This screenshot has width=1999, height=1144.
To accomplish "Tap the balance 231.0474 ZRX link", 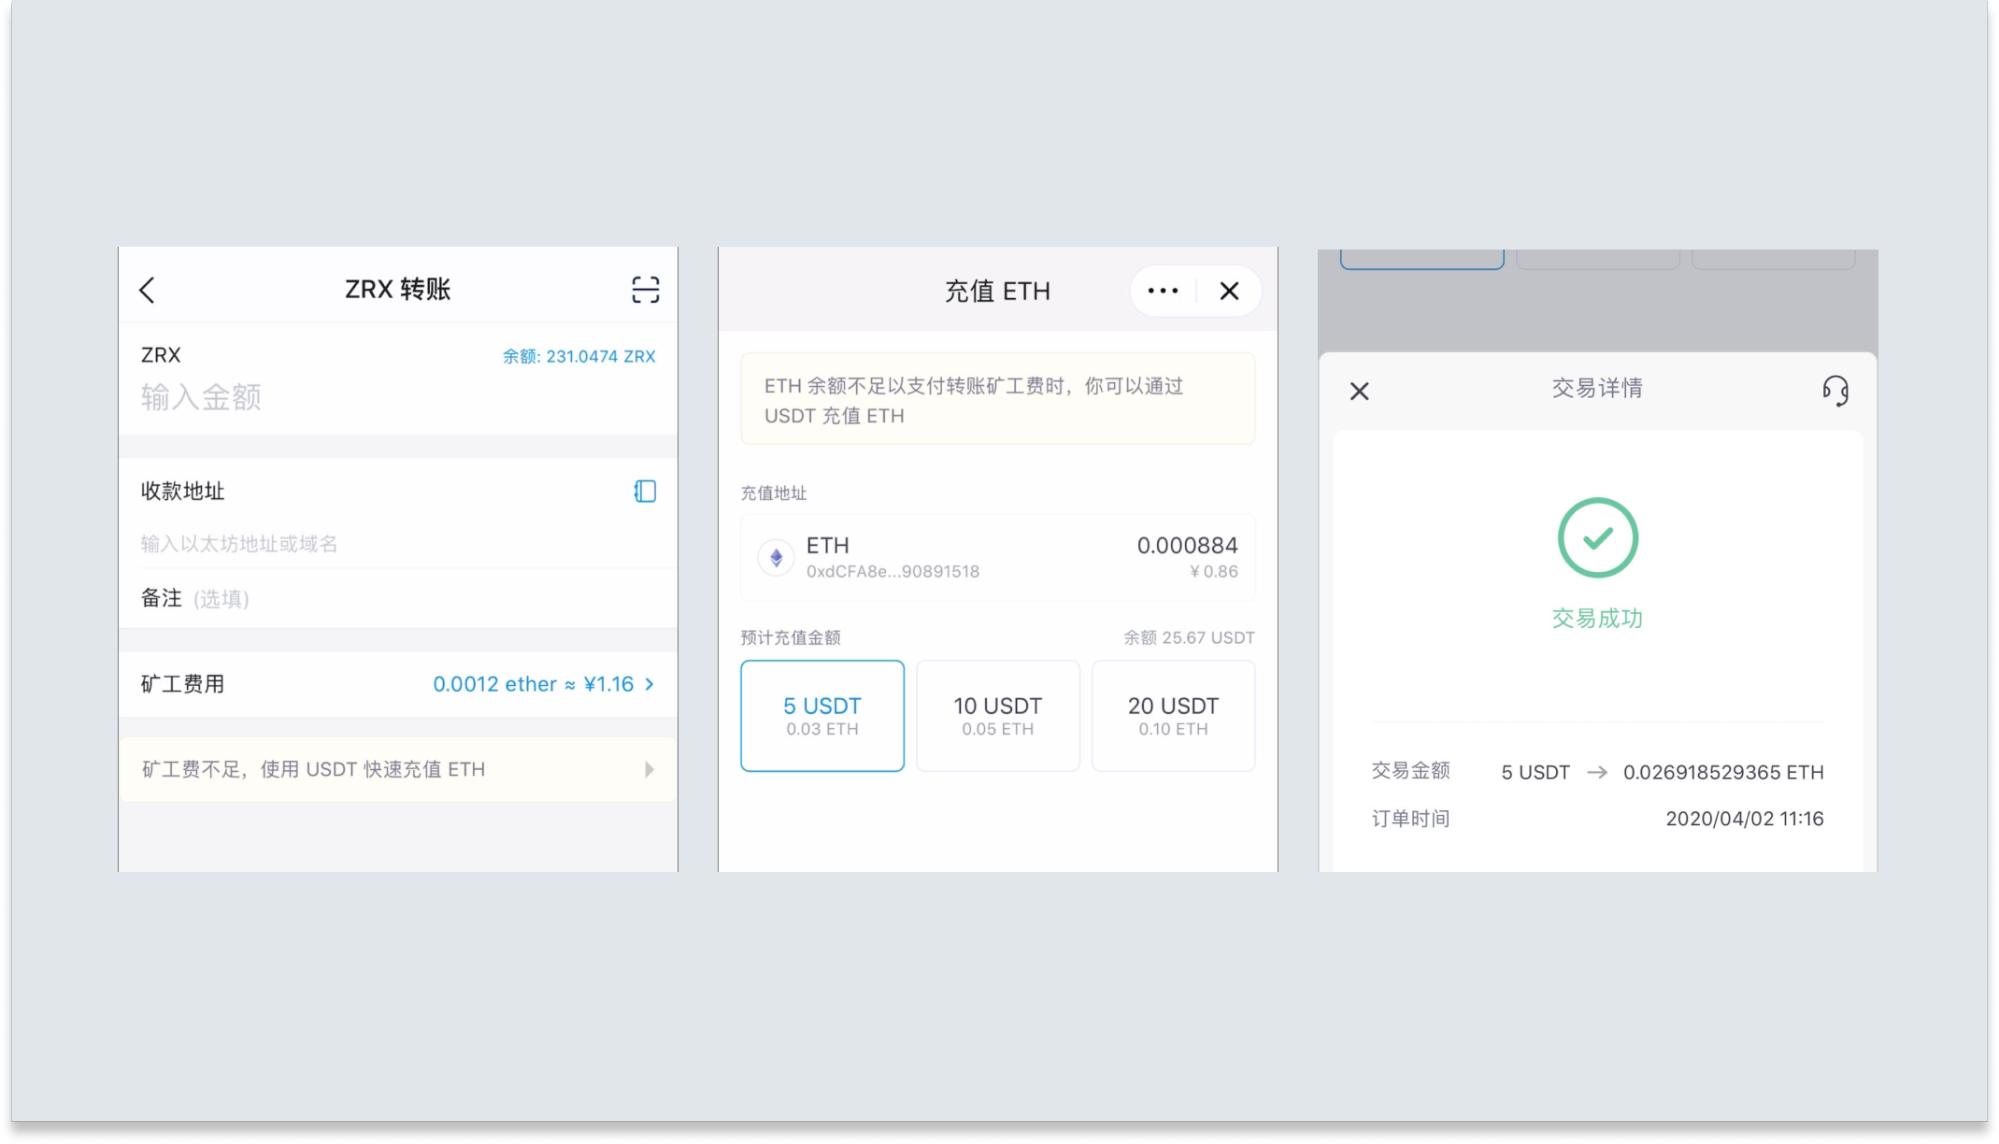I will 579,356.
